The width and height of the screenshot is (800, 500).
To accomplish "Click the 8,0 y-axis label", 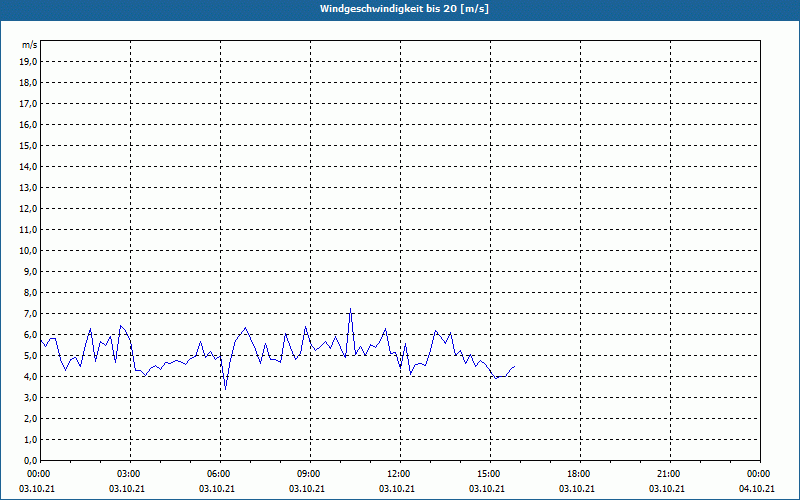I will pos(30,292).
